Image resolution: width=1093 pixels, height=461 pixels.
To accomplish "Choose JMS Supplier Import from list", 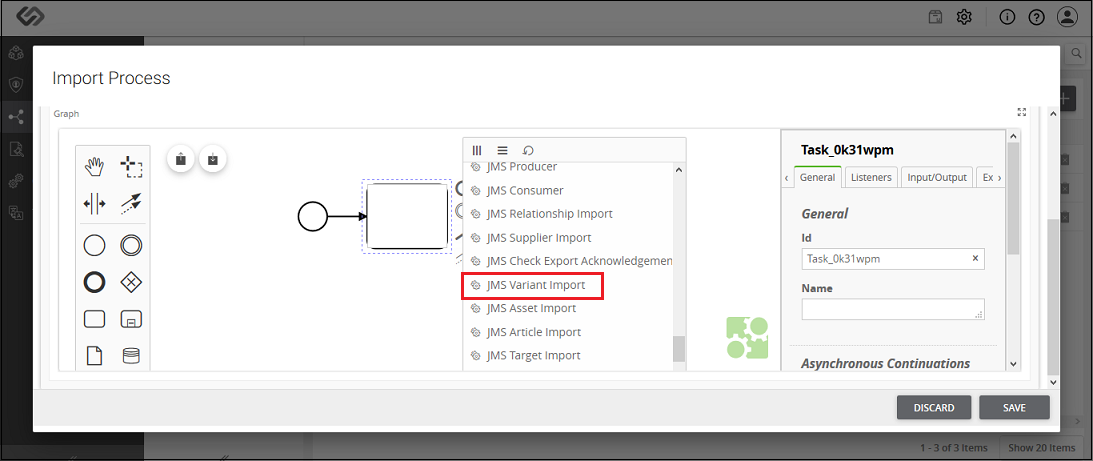I will point(540,237).
